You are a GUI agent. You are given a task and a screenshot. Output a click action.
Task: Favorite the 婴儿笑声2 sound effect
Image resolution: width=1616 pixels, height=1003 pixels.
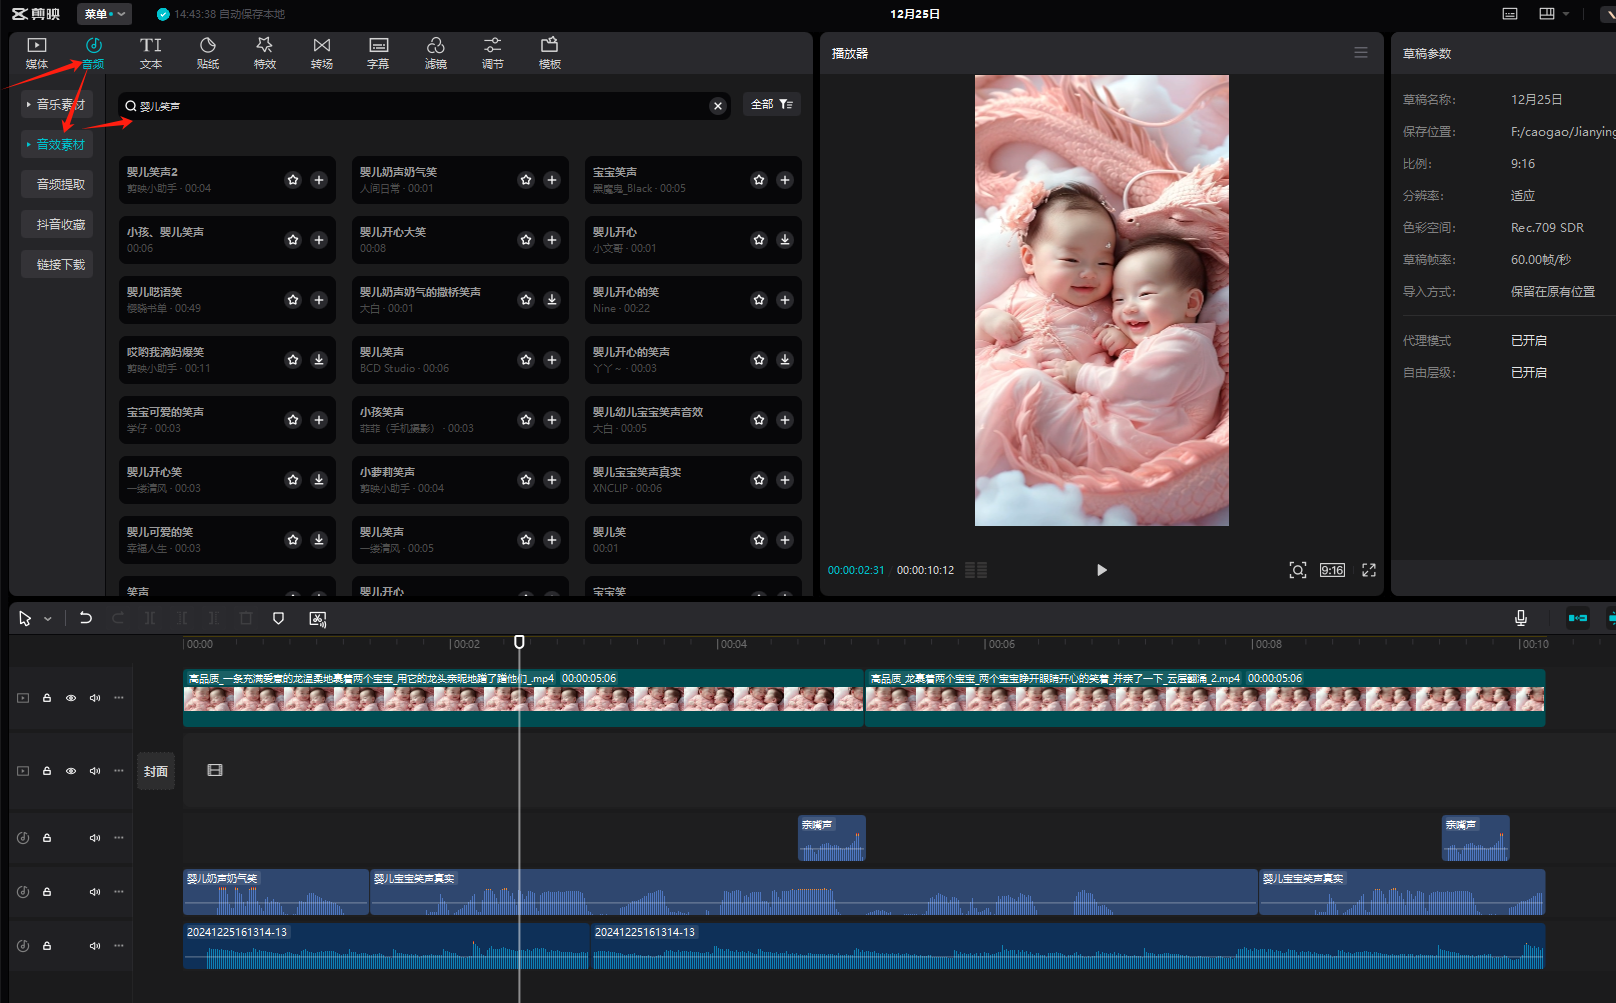tap(293, 180)
